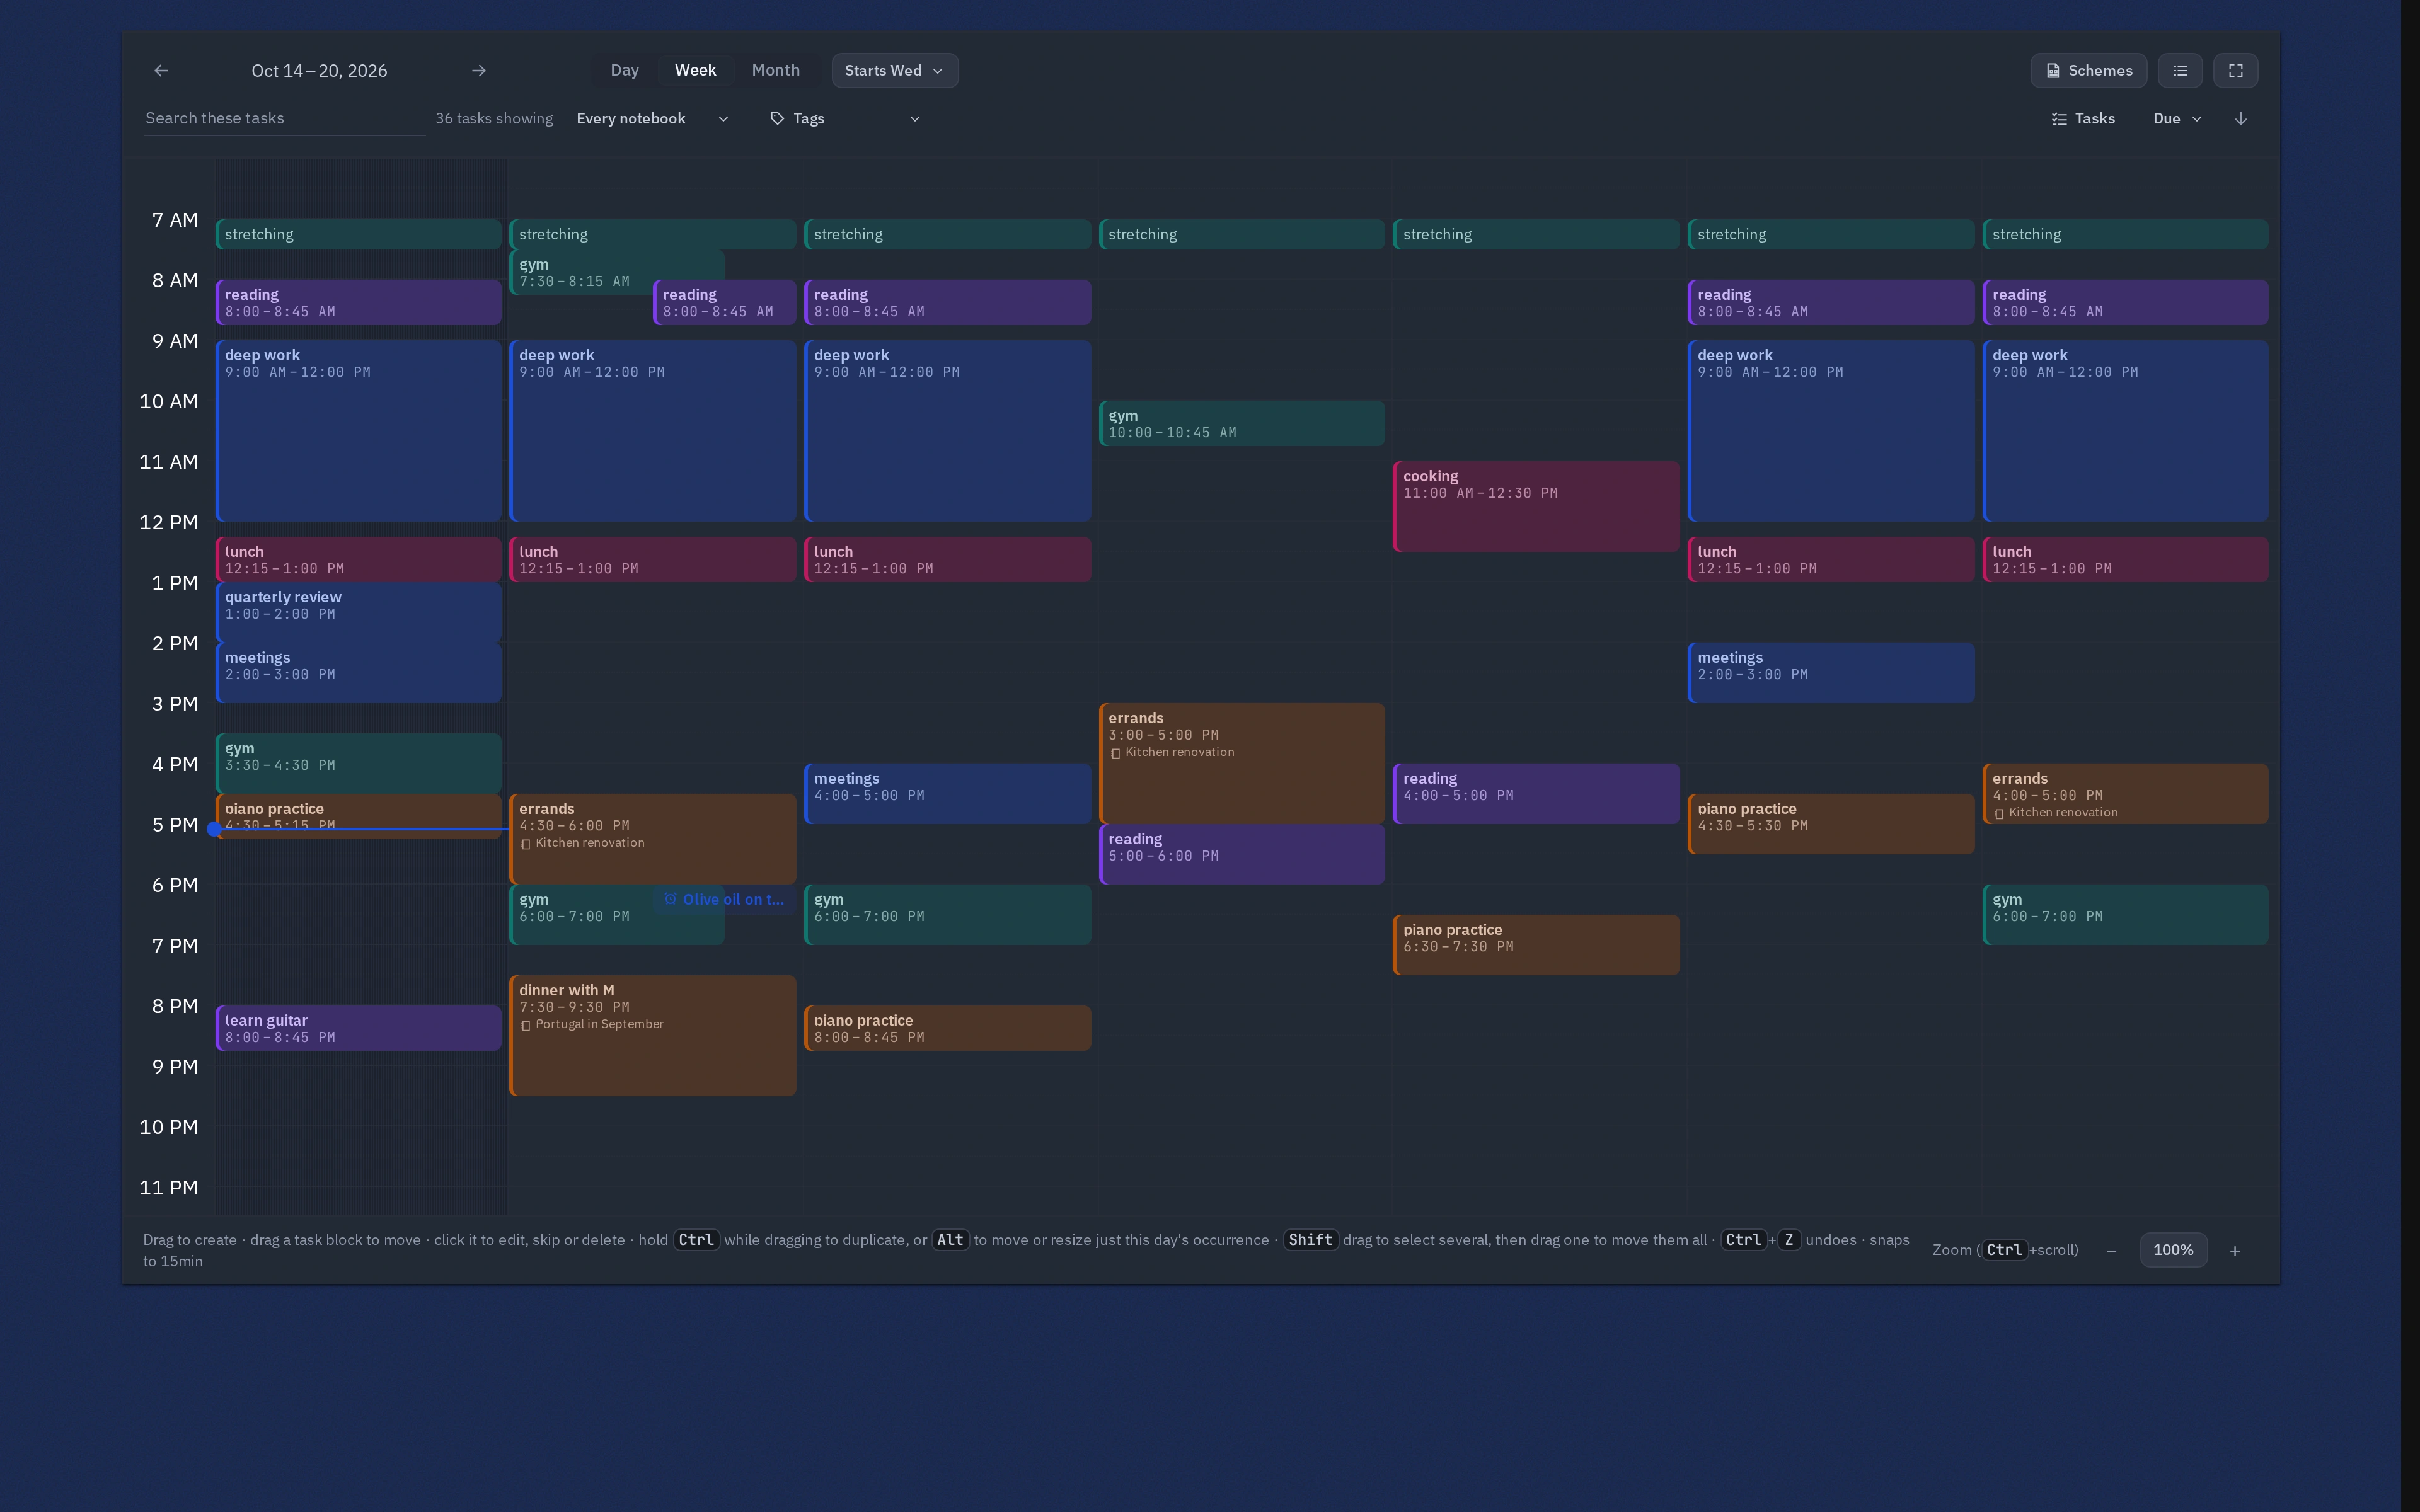
Task: Click the piano practice 6:30–7:30 PM block
Action: click(x=1536, y=945)
